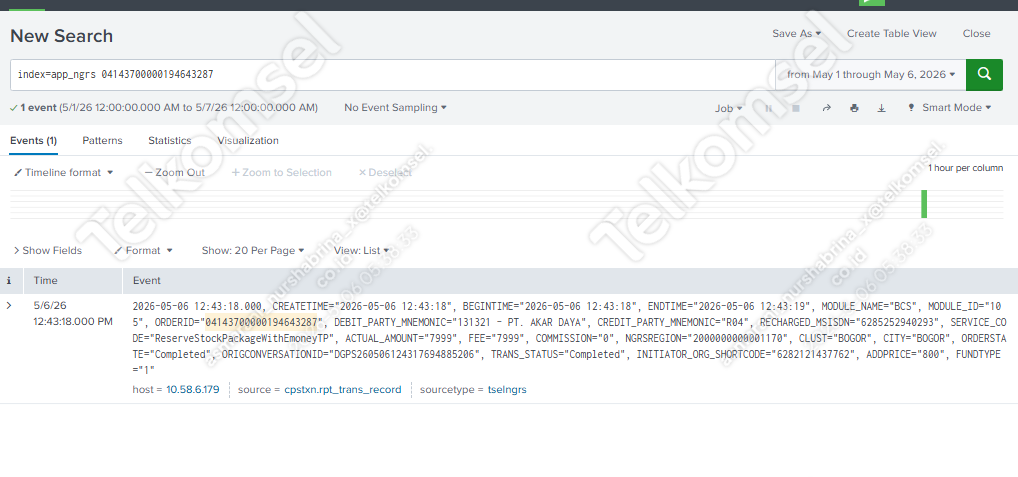This screenshot has height=477, width=1018.
Task: Switch to the Patterns tab
Action: tap(102, 141)
